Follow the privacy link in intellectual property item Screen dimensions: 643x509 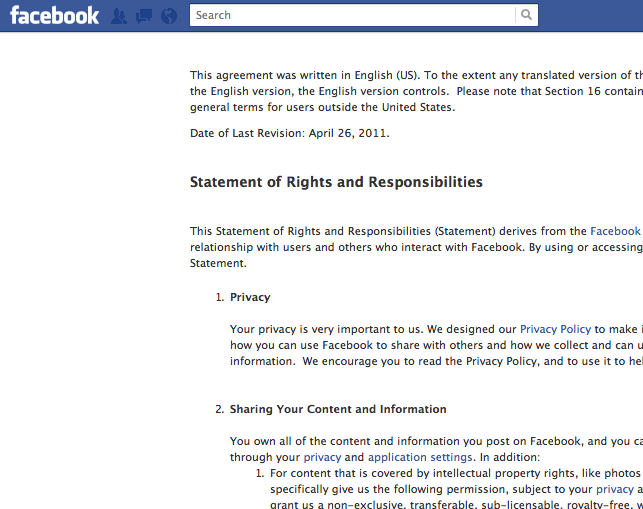615,489
